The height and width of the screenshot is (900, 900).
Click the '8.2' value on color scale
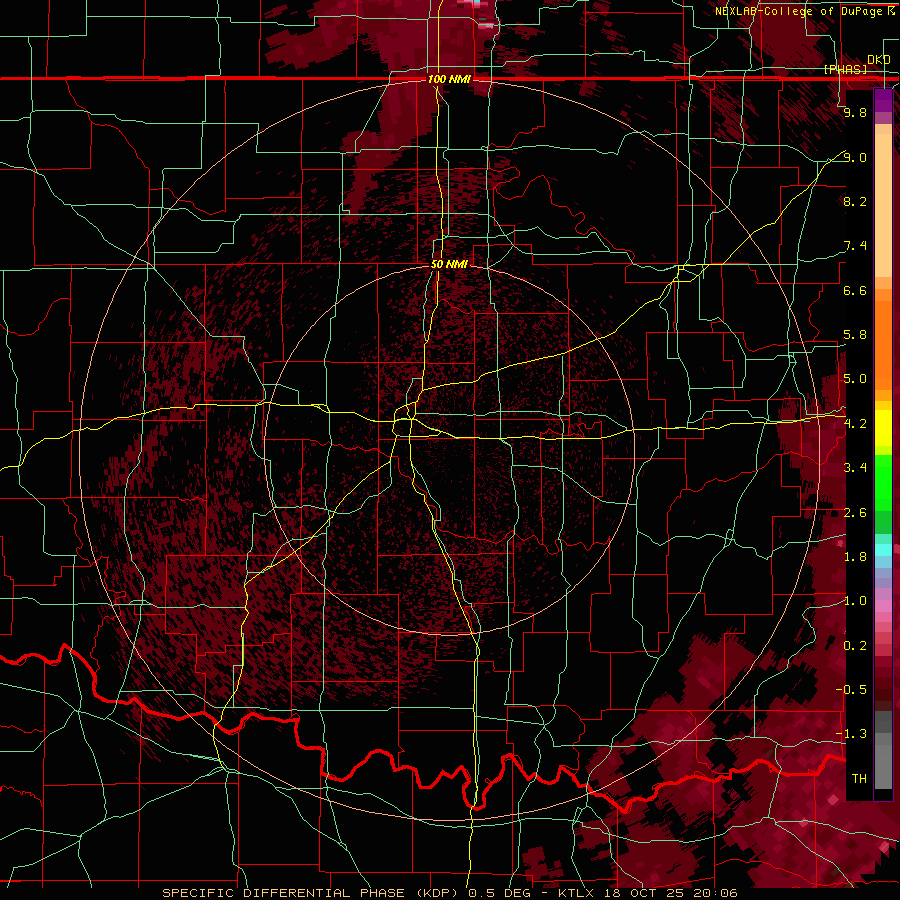855,201
